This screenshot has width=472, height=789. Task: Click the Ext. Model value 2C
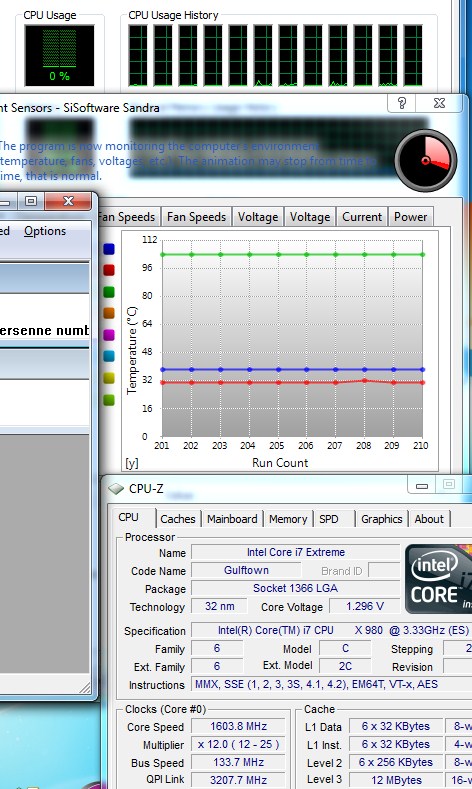345,666
